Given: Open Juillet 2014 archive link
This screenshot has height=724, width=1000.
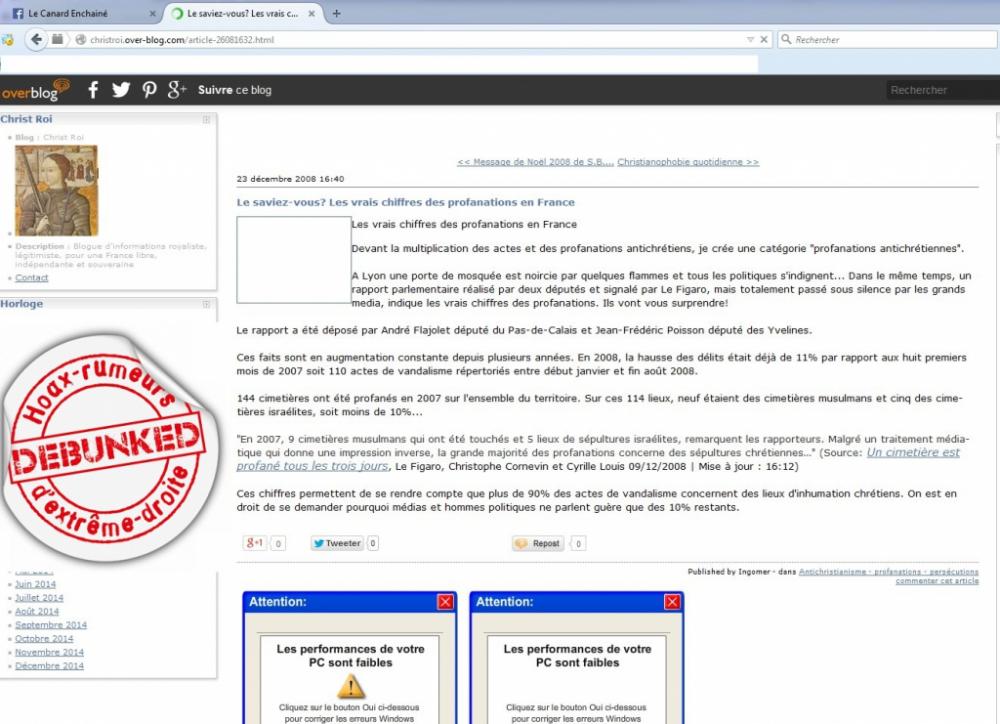Looking at the screenshot, I should pos(39,598).
